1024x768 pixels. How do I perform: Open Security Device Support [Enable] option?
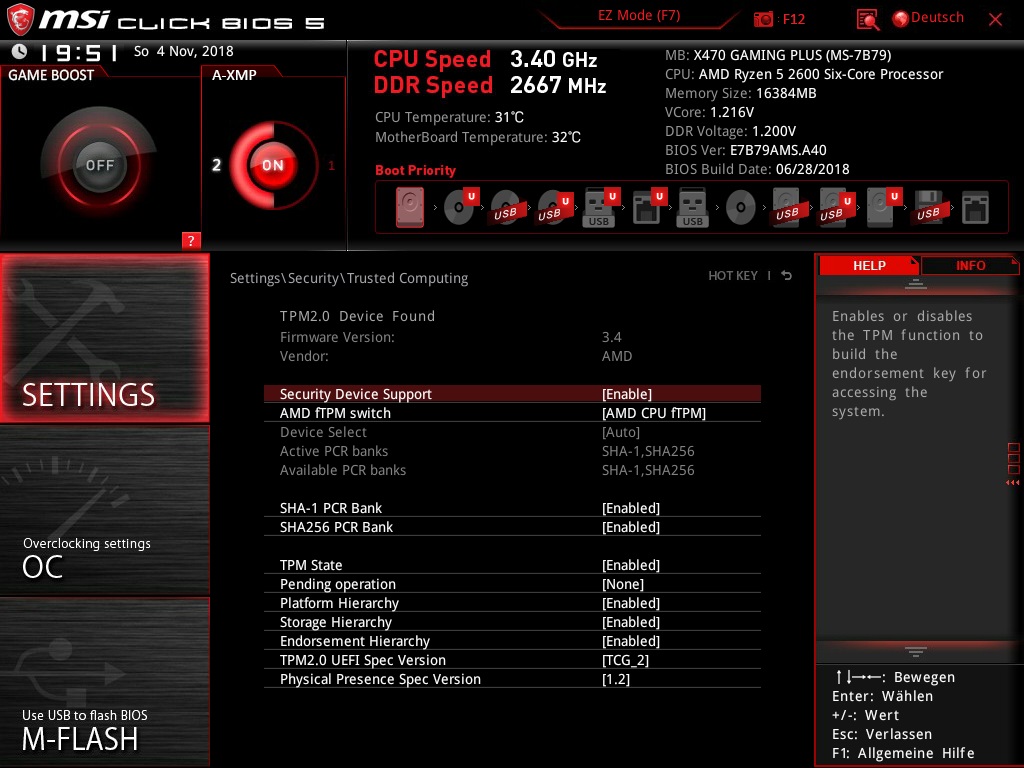(x=512, y=394)
